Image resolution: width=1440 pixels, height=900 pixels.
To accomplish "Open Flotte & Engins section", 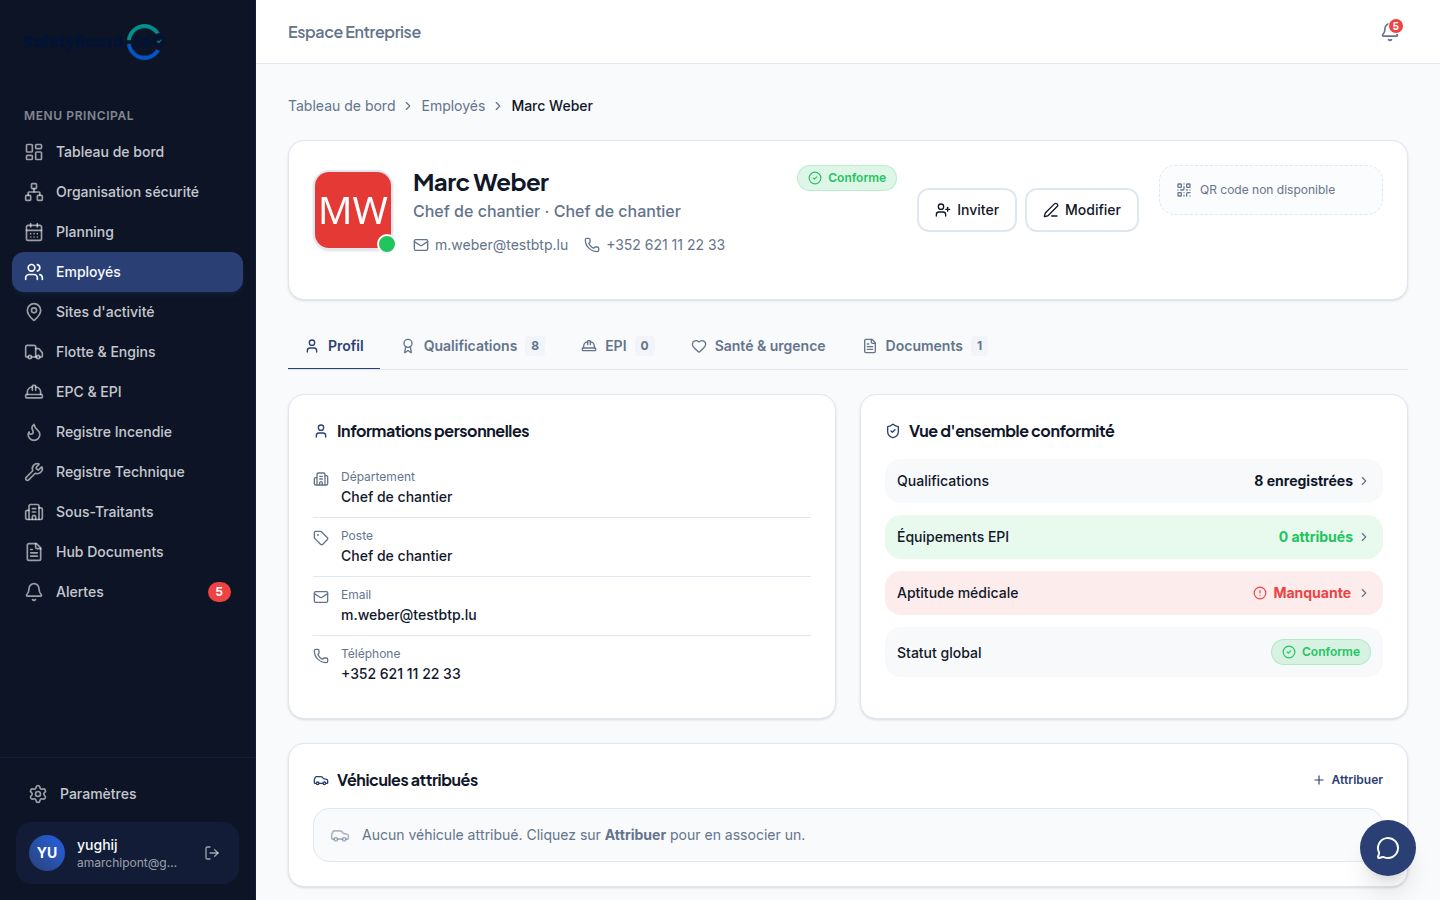I will (127, 352).
